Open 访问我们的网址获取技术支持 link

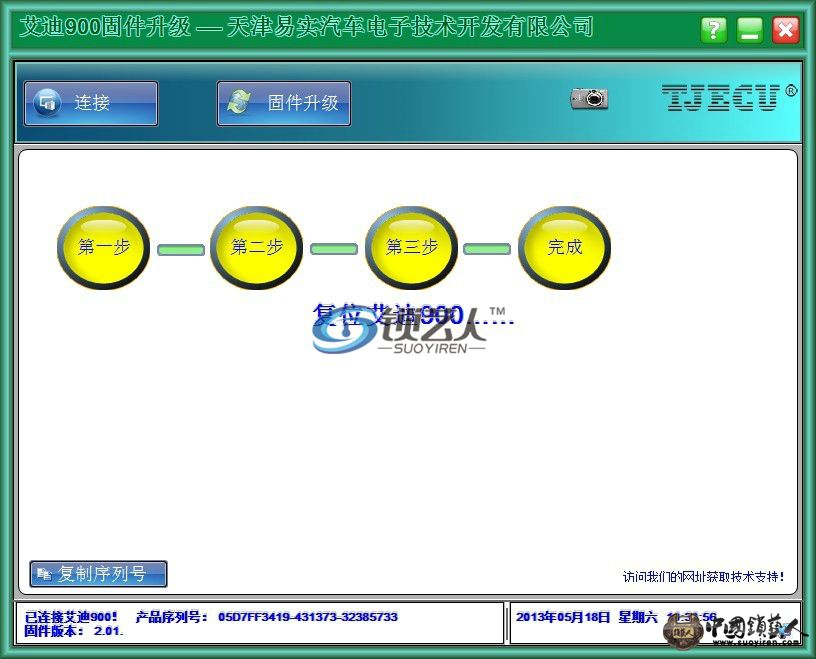pyautogui.click(x=703, y=576)
